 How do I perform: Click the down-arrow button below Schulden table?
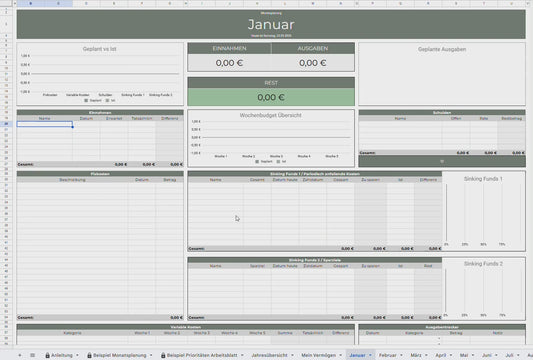[442, 161]
